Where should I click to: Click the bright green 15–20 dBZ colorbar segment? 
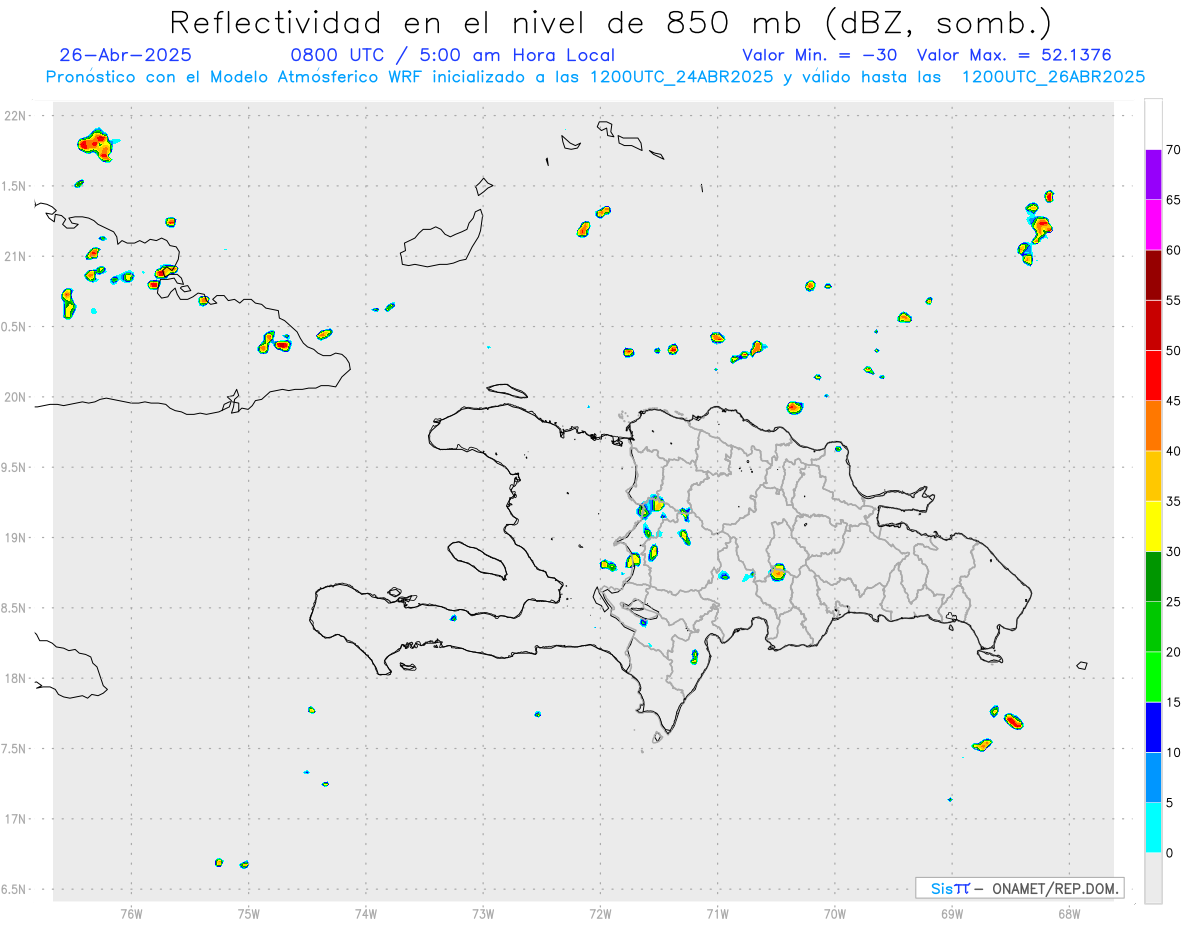[x=1153, y=677]
